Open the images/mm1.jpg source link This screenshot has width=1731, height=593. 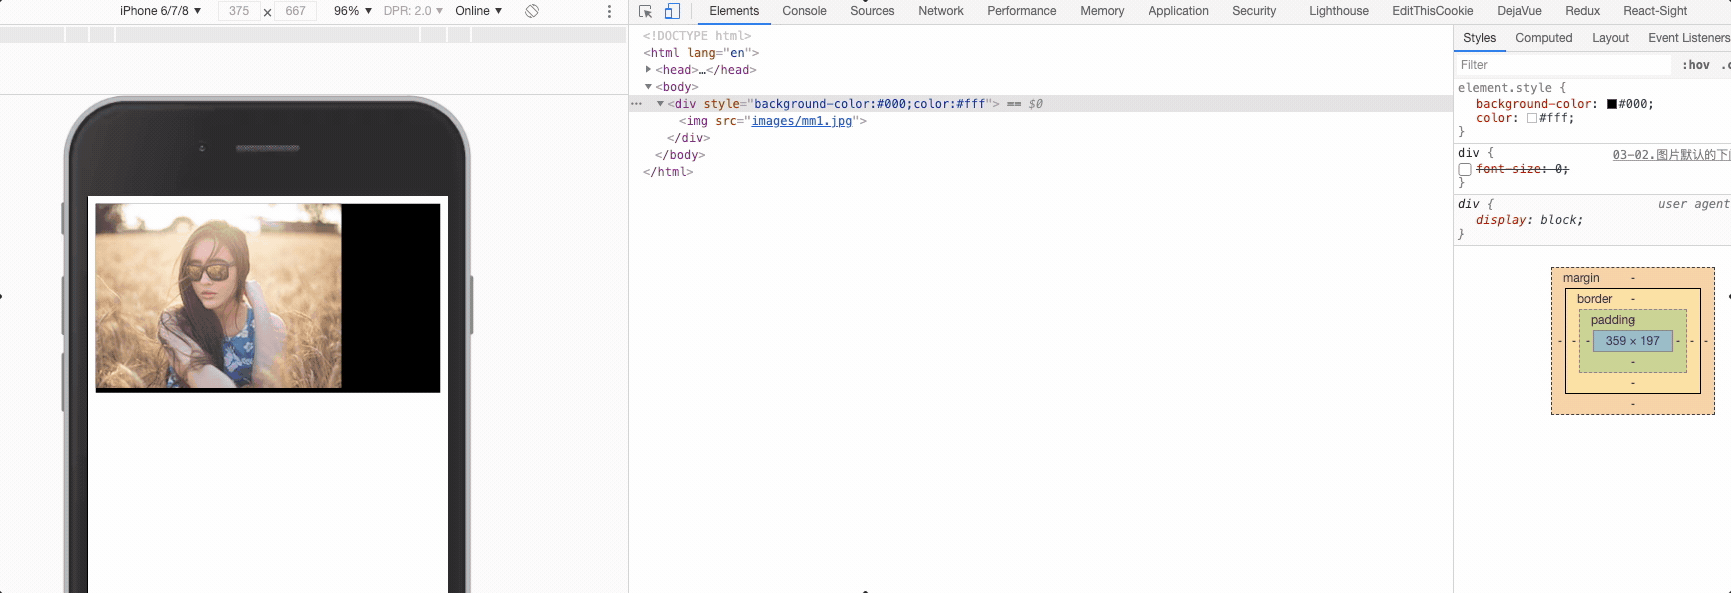pos(801,121)
